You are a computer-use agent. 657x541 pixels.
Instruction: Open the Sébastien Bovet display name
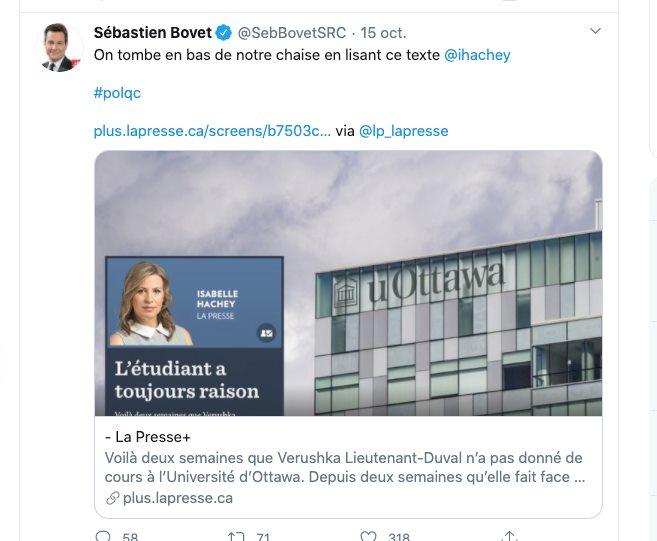click(x=153, y=33)
